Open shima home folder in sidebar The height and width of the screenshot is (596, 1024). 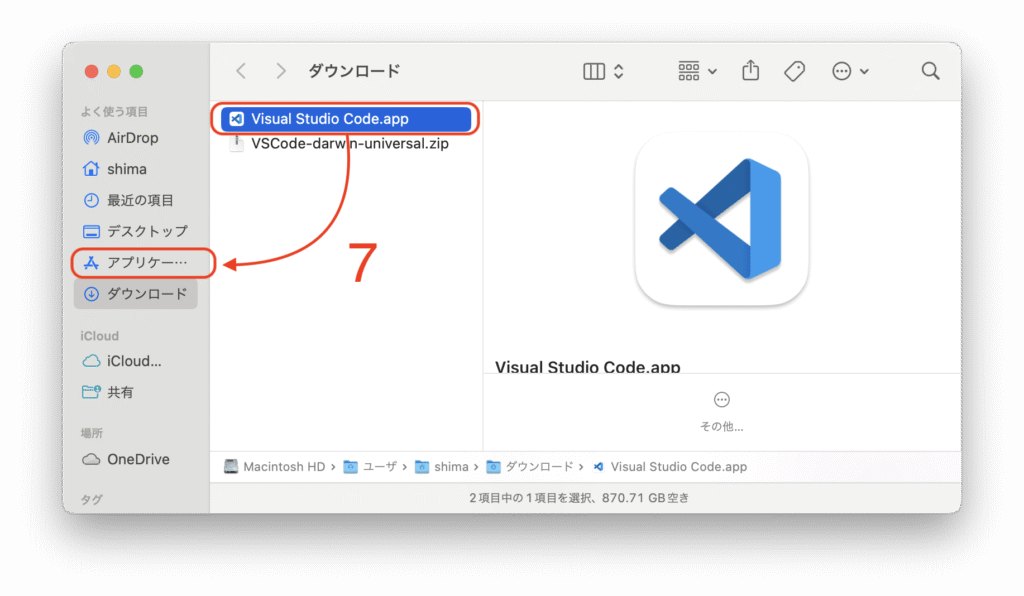(x=136, y=169)
